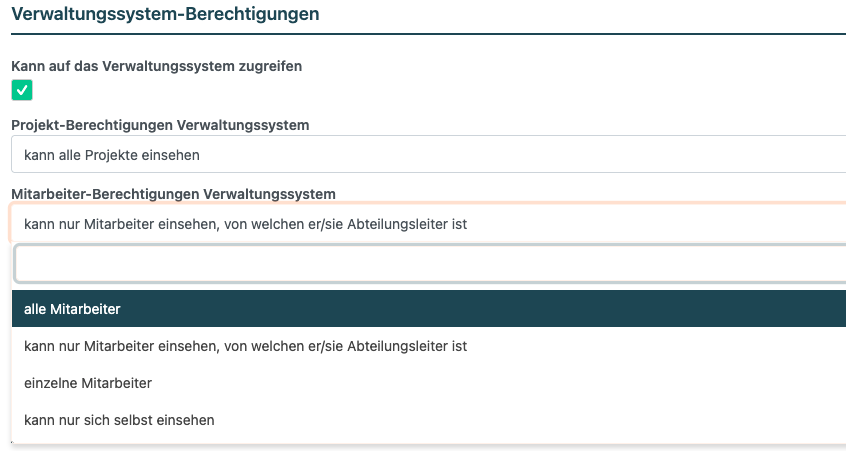Click the 'Verwaltungssystem-Berechtigungen' section heading

point(165,14)
